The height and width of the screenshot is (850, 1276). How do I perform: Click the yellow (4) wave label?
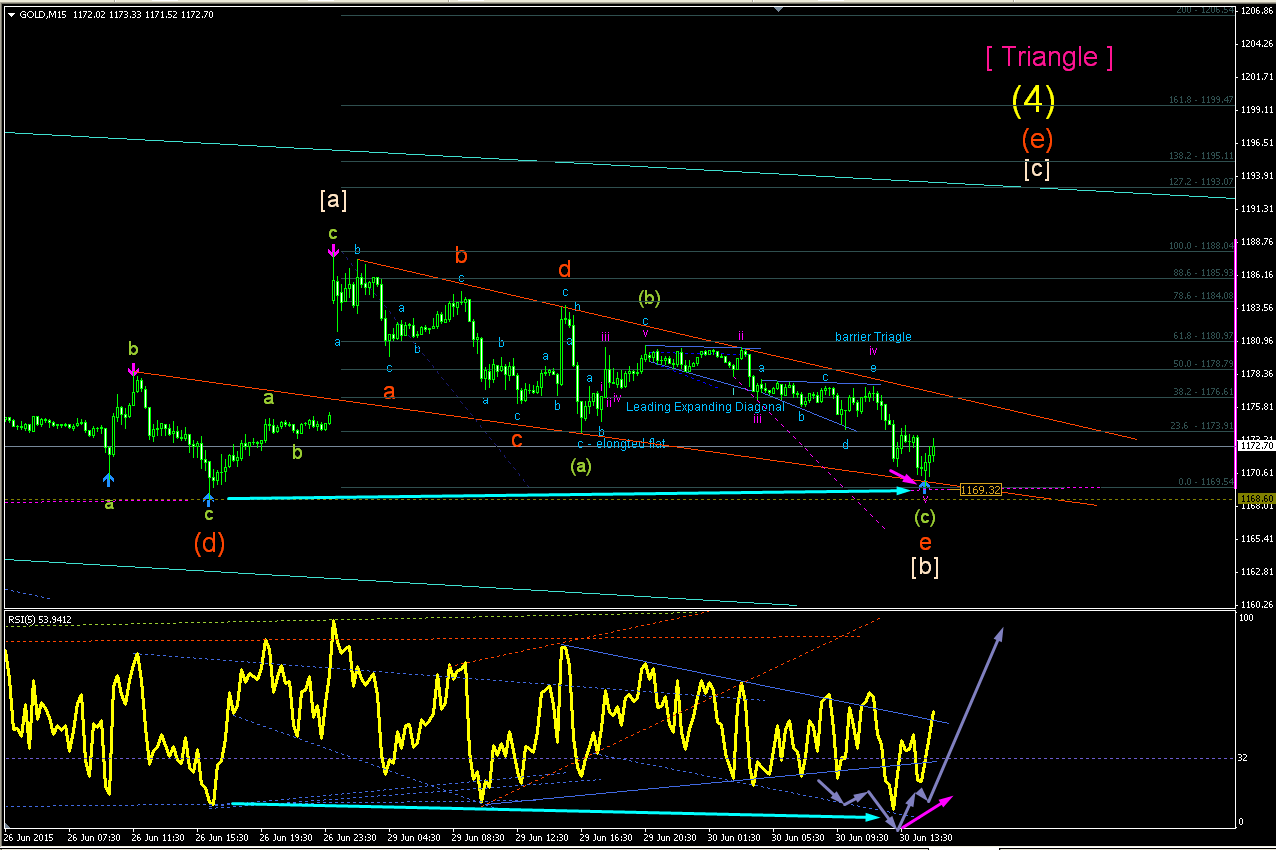pyautogui.click(x=1033, y=99)
